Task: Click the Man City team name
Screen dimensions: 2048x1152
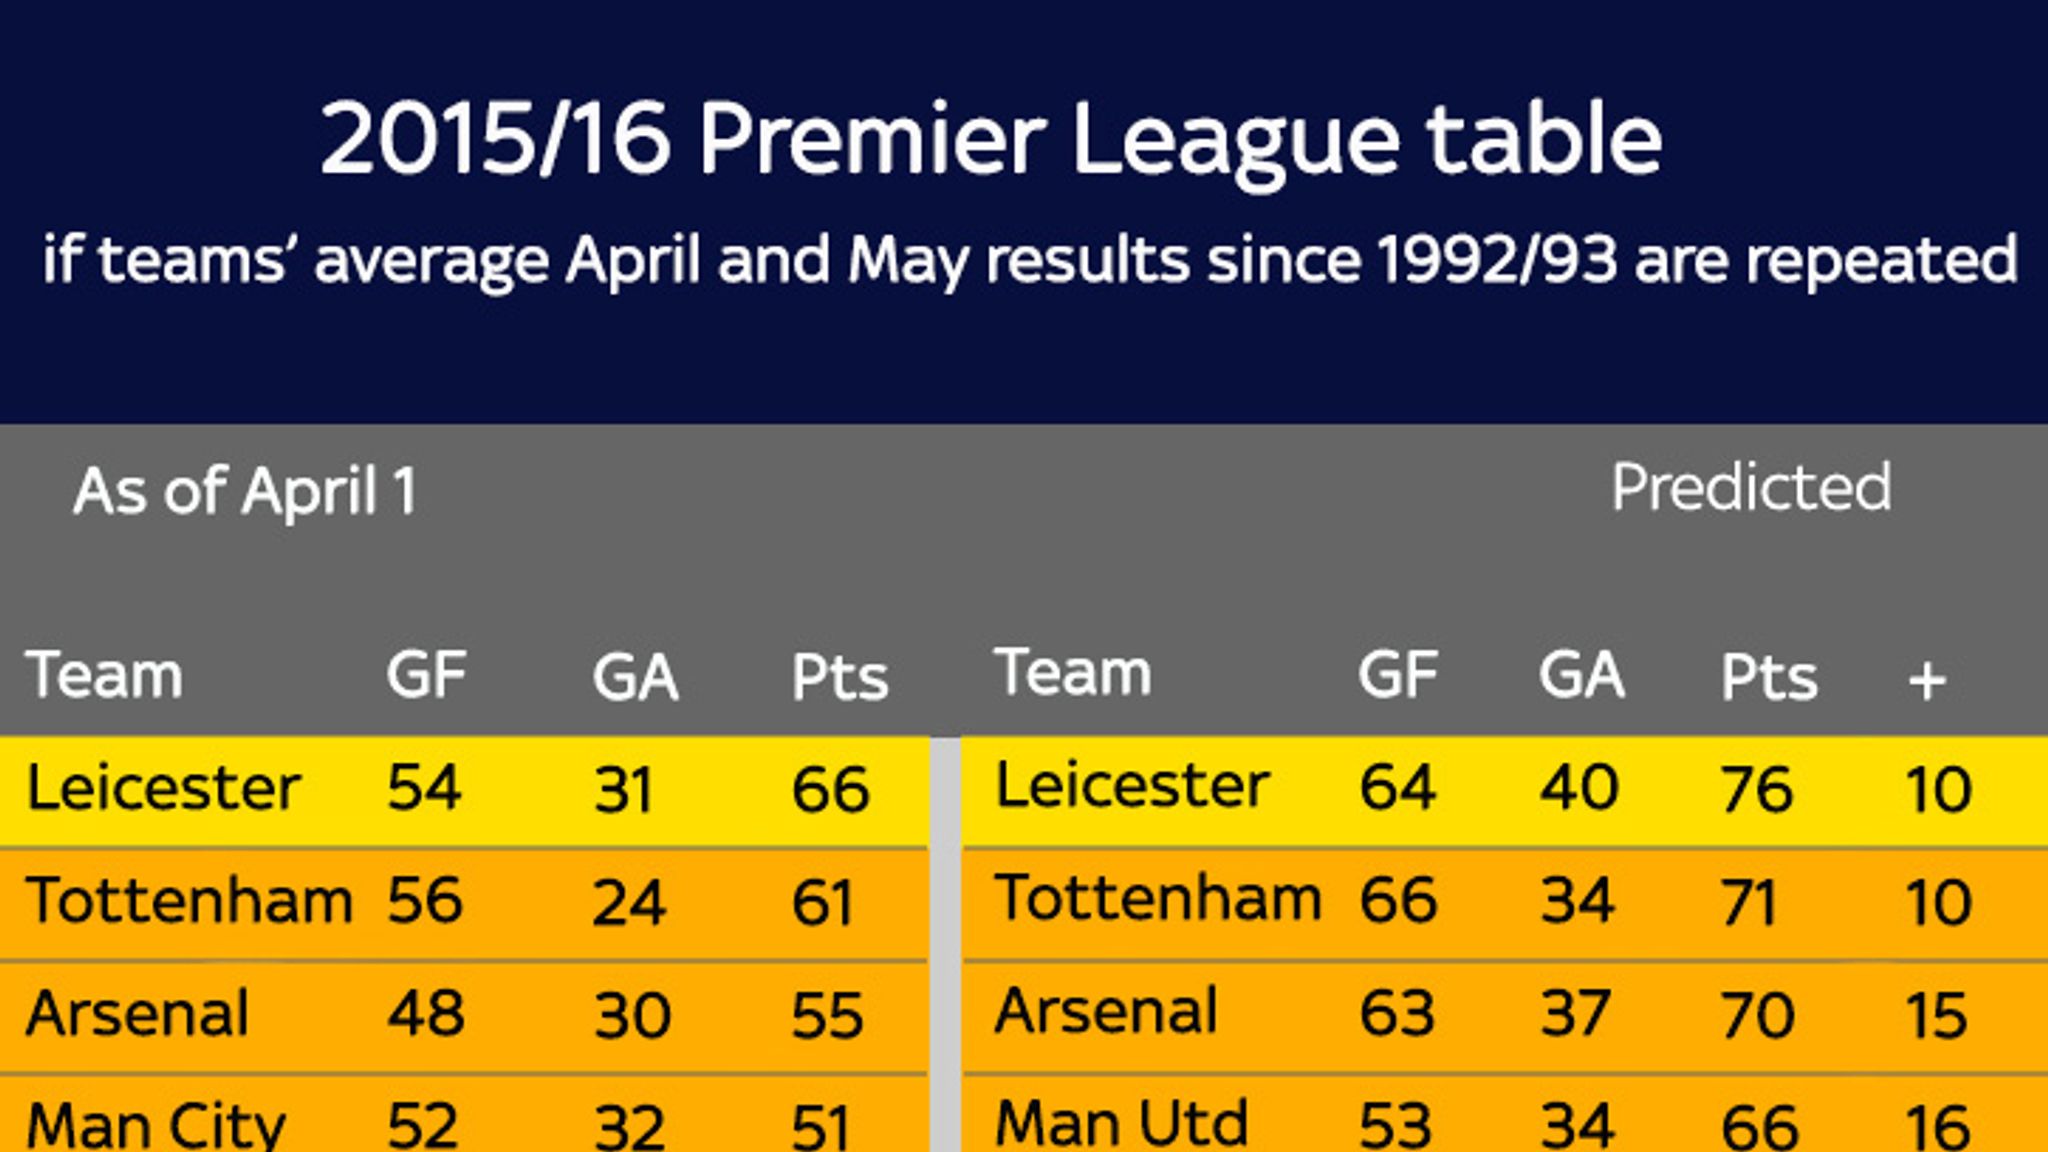Action: pos(155,1124)
